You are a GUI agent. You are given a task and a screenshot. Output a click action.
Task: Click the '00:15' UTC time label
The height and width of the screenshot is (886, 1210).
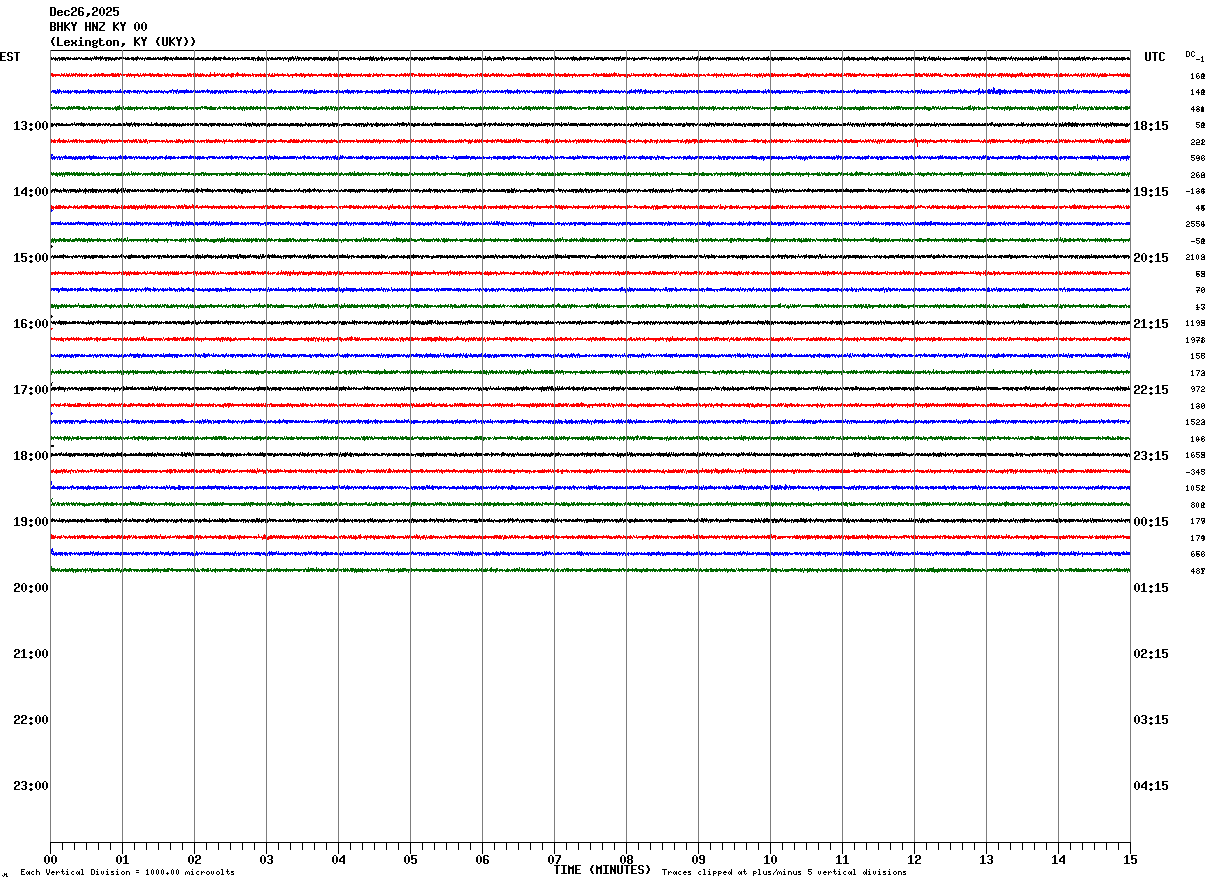pos(1151,522)
